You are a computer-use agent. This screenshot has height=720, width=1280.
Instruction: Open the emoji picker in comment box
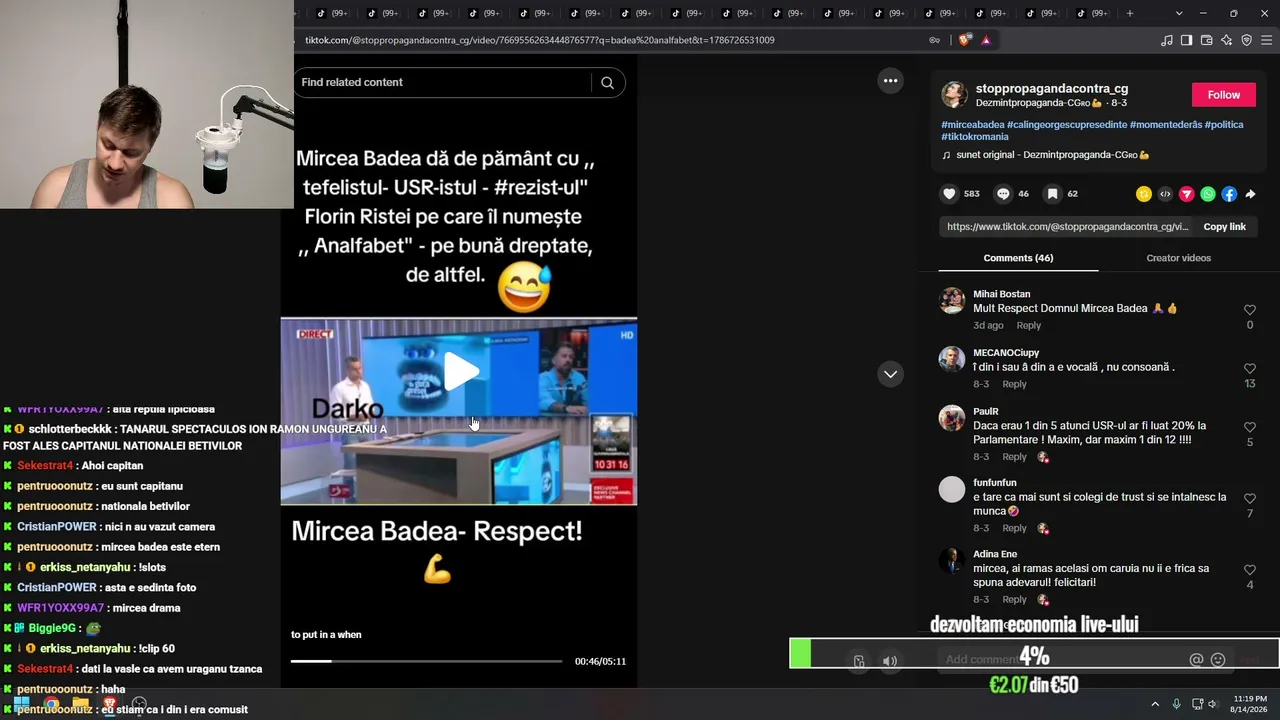point(1218,660)
